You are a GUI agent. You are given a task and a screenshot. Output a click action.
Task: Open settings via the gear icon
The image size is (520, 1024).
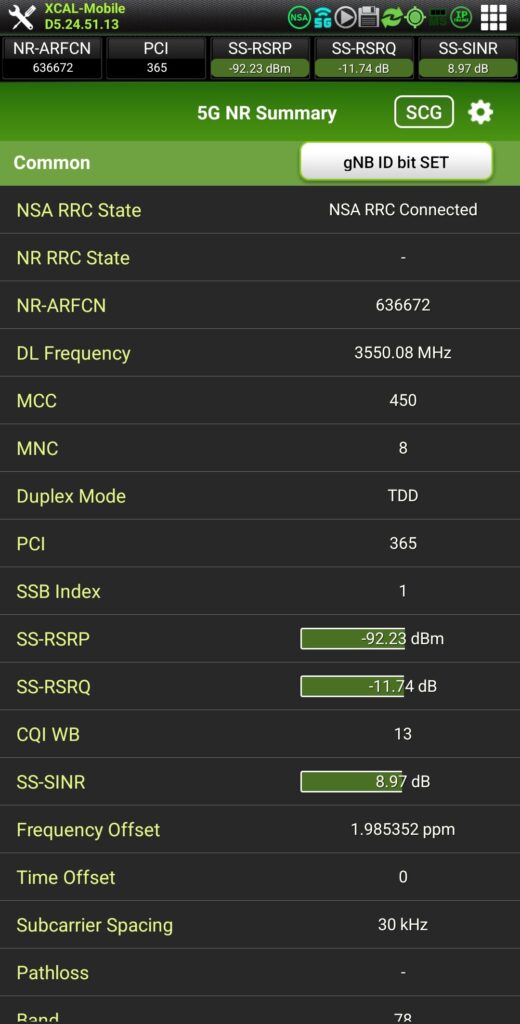click(481, 112)
